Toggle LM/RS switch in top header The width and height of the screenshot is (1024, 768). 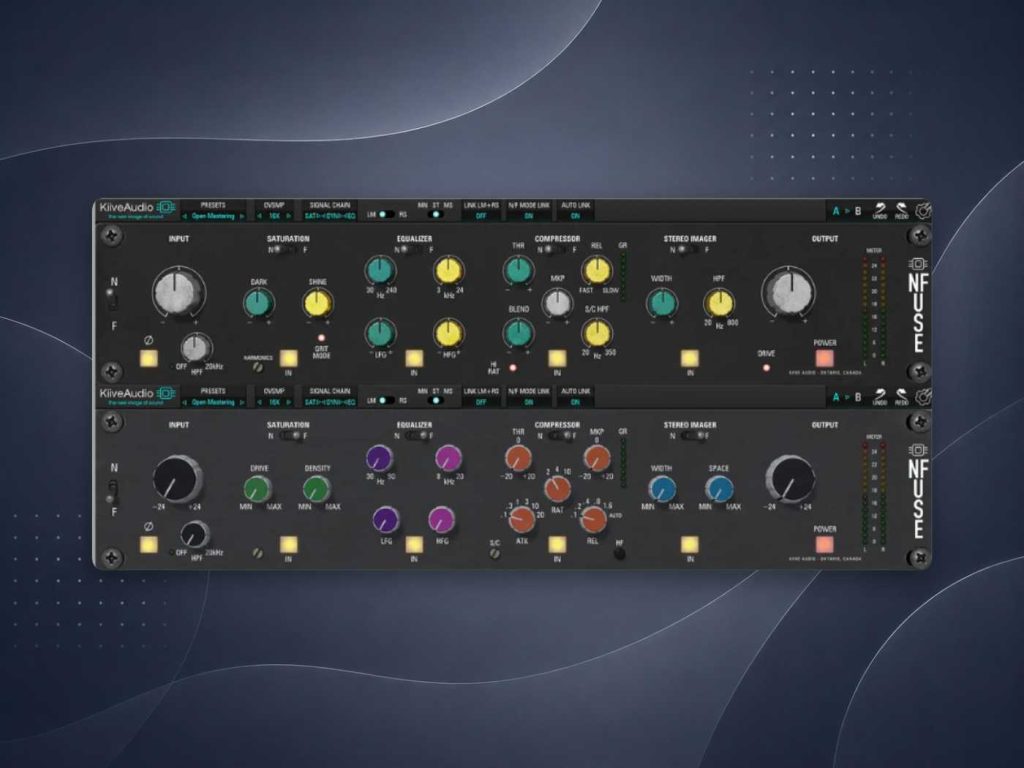click(387, 214)
